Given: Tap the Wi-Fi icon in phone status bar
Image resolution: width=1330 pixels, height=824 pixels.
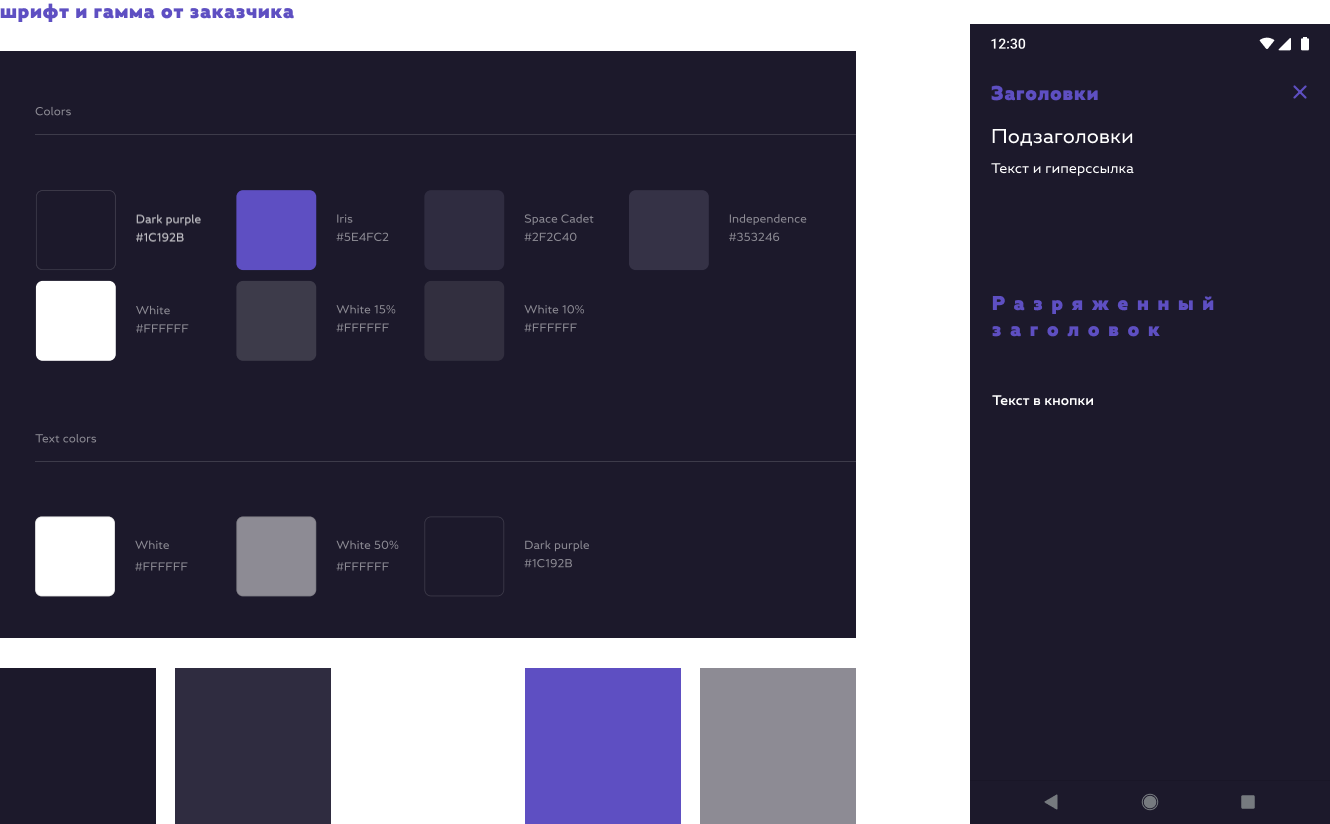Looking at the screenshot, I should [1267, 44].
